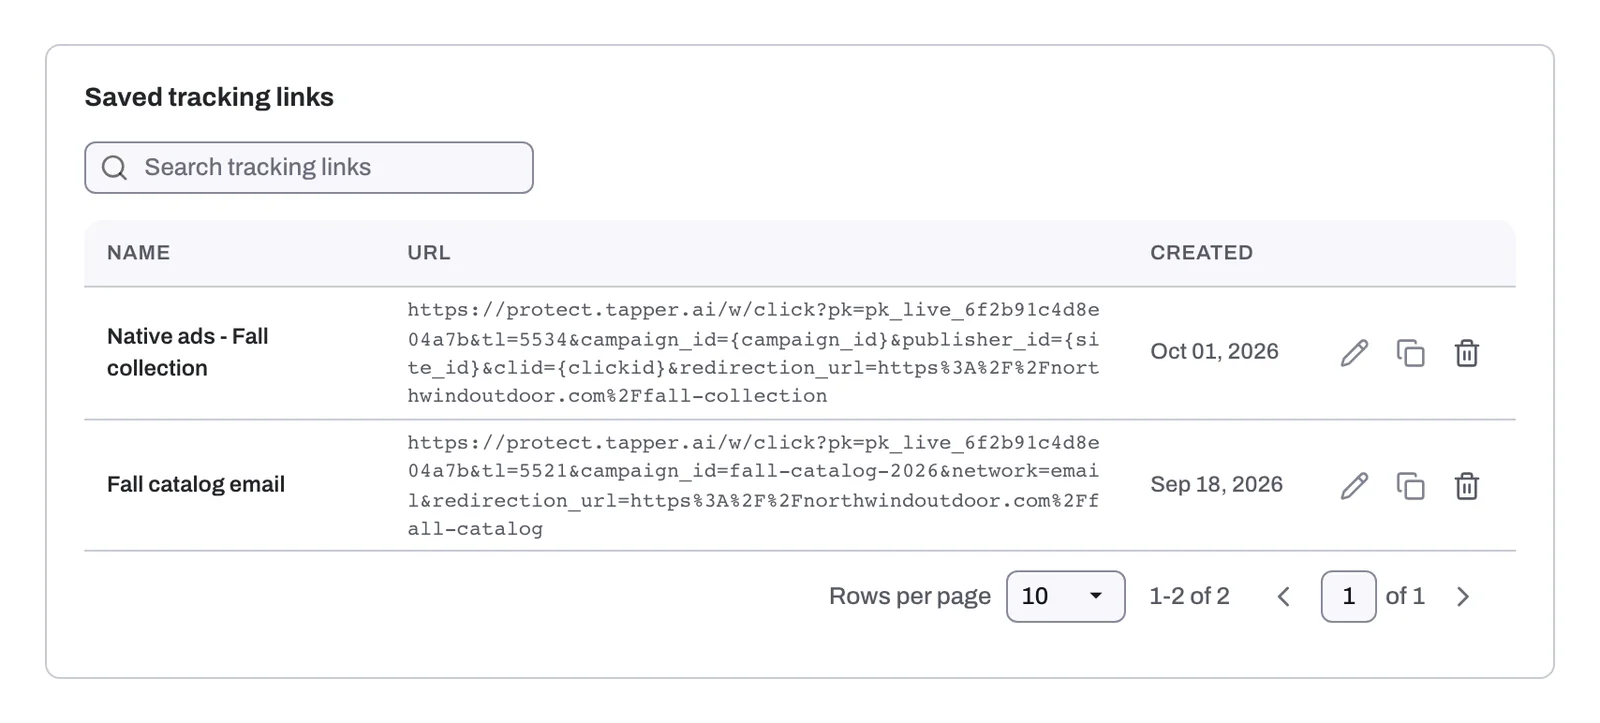
Task: Edit the Native ads - Fall collection link
Action: tap(1354, 353)
